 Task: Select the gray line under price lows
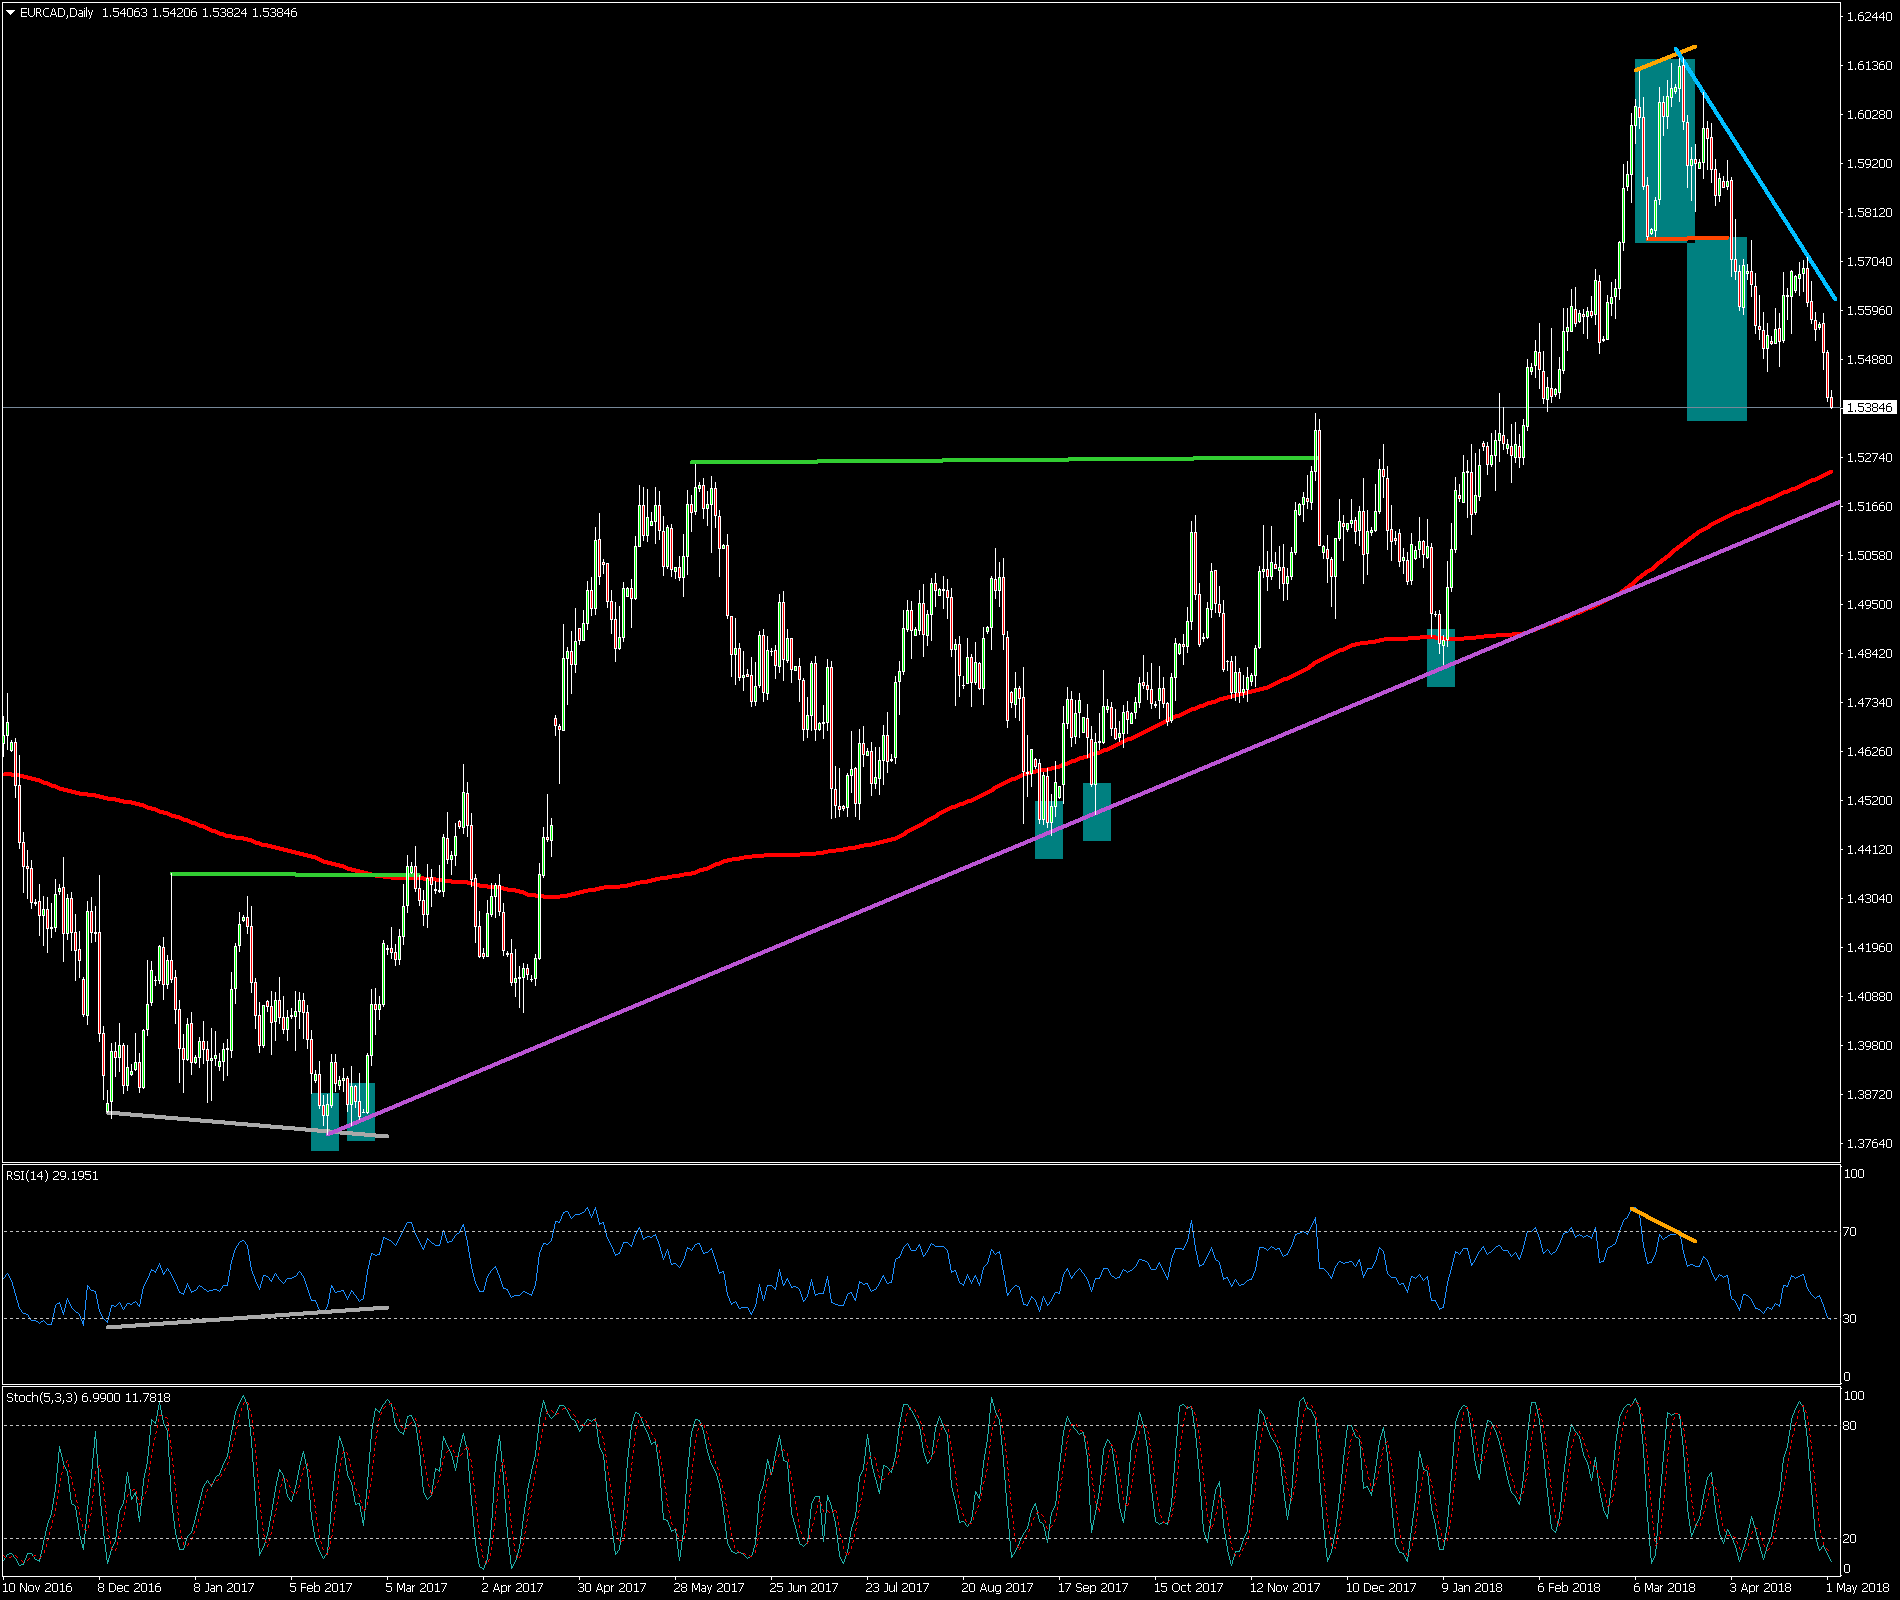pos(220,1122)
